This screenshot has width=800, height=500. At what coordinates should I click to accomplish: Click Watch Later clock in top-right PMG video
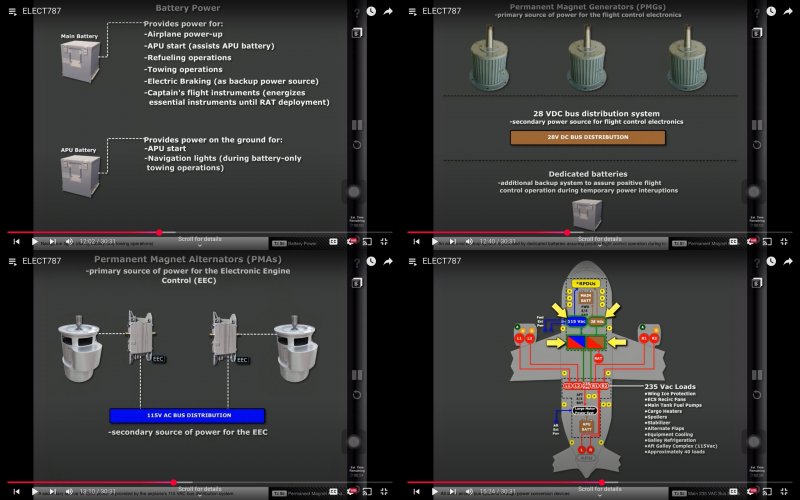[x=772, y=10]
